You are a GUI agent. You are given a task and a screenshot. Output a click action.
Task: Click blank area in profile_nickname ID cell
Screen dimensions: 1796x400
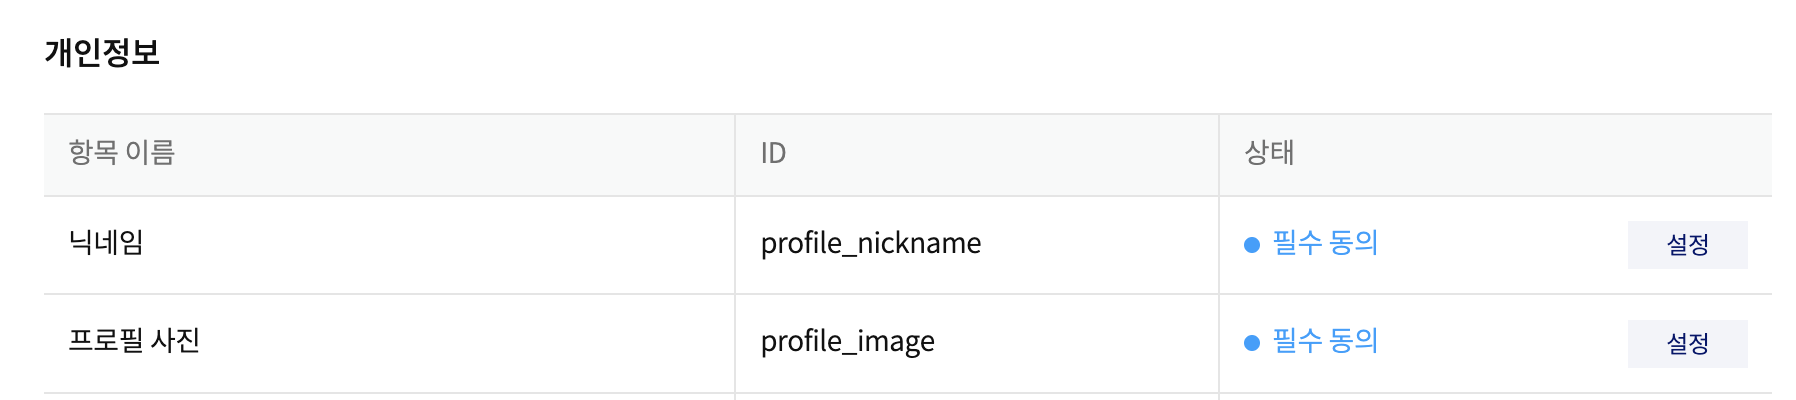click(1100, 245)
